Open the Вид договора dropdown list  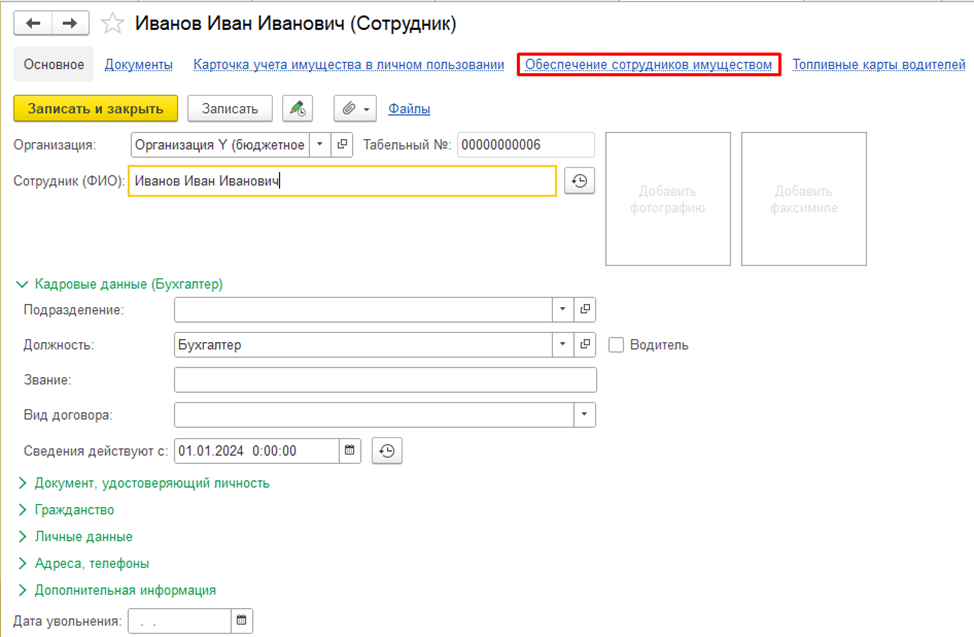[585, 415]
